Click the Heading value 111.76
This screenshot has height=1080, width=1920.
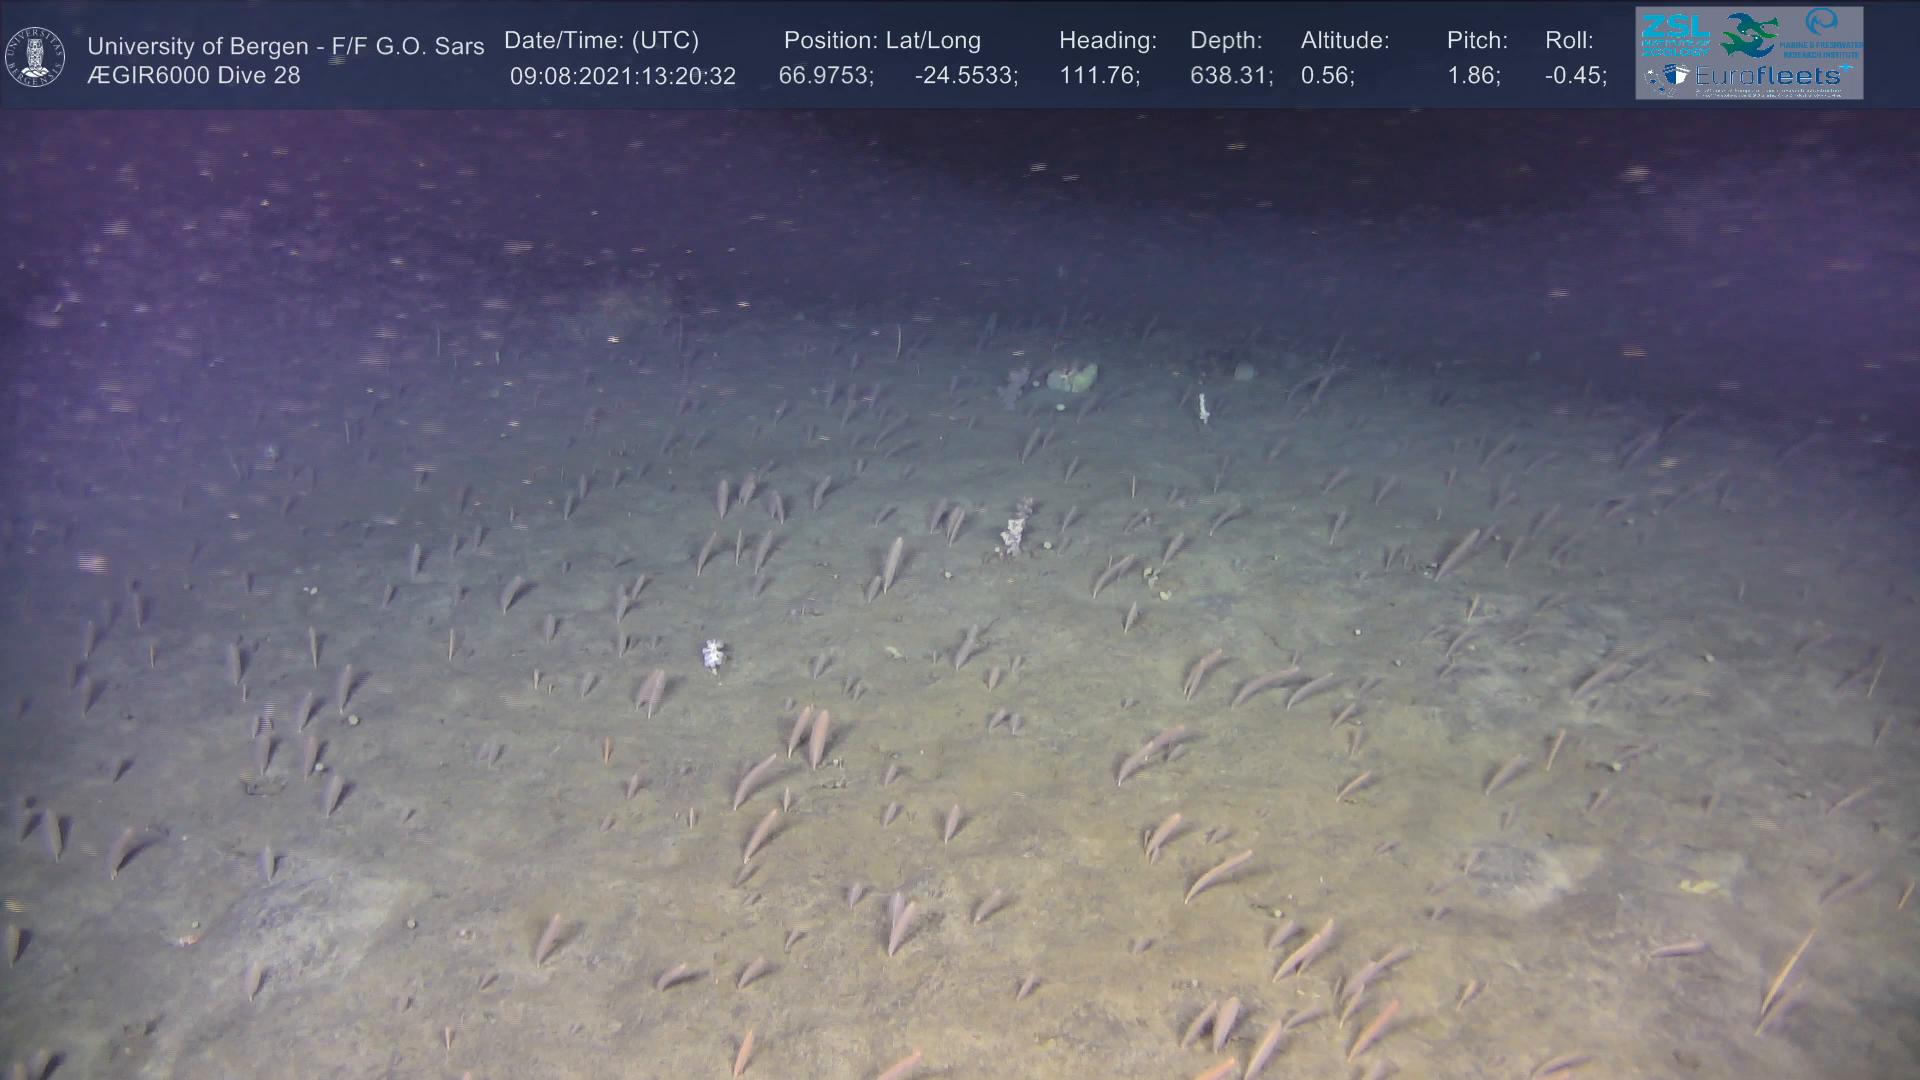[1099, 76]
